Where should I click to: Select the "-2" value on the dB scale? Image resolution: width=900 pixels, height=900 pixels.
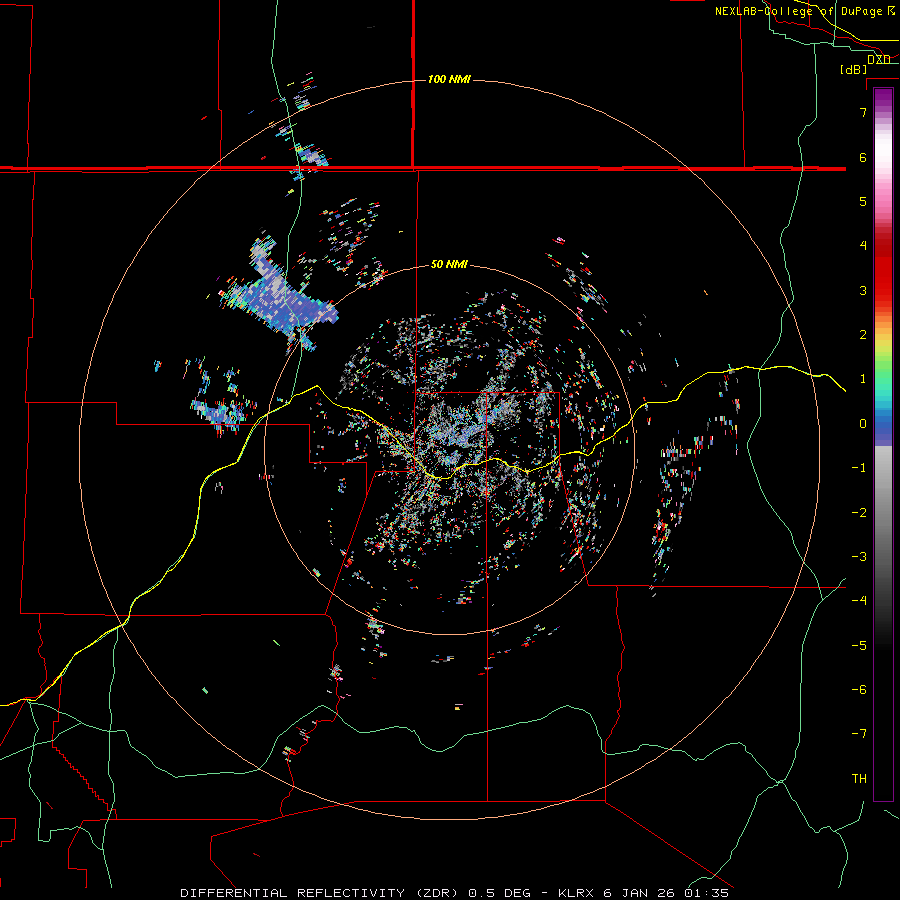coord(859,513)
